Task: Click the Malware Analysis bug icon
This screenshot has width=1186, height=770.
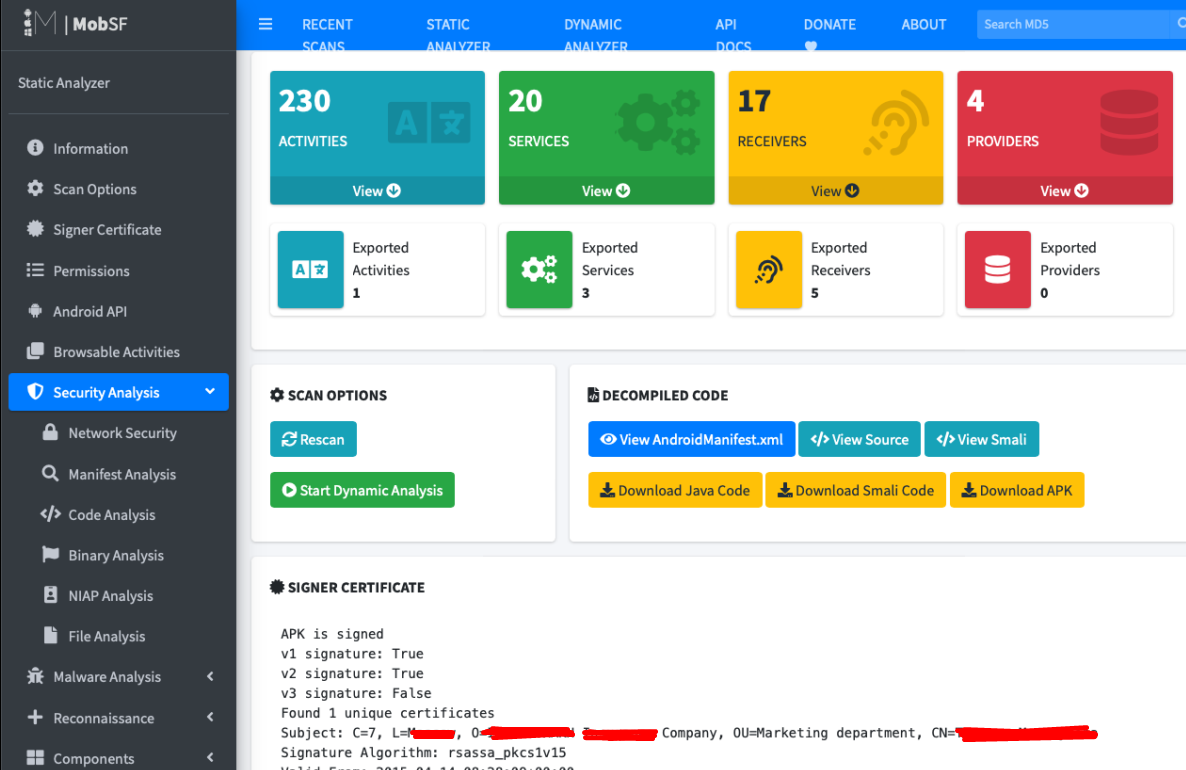Action: pos(35,675)
